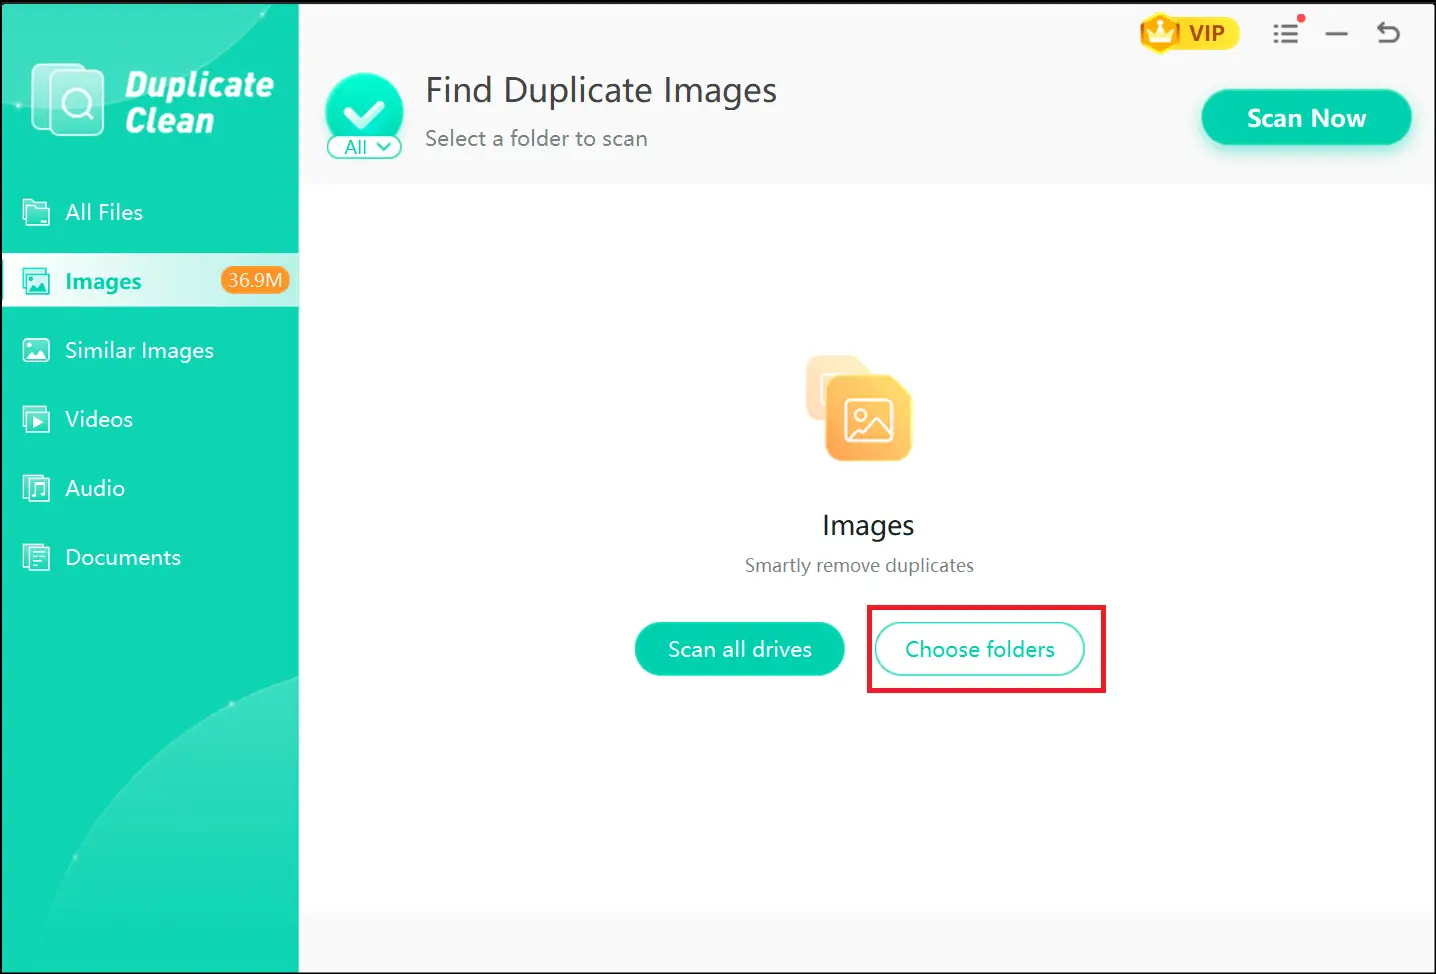The height and width of the screenshot is (974, 1436).
Task: Select Similar Images from the sidebar
Action: 139,350
